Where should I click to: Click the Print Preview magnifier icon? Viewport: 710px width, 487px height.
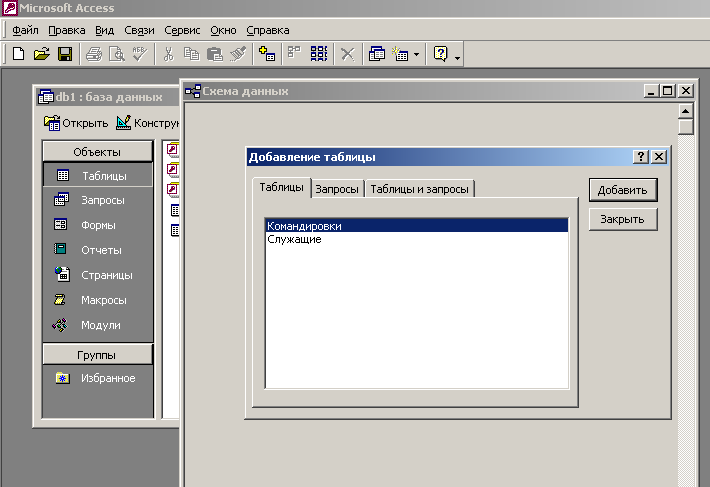tap(117, 54)
